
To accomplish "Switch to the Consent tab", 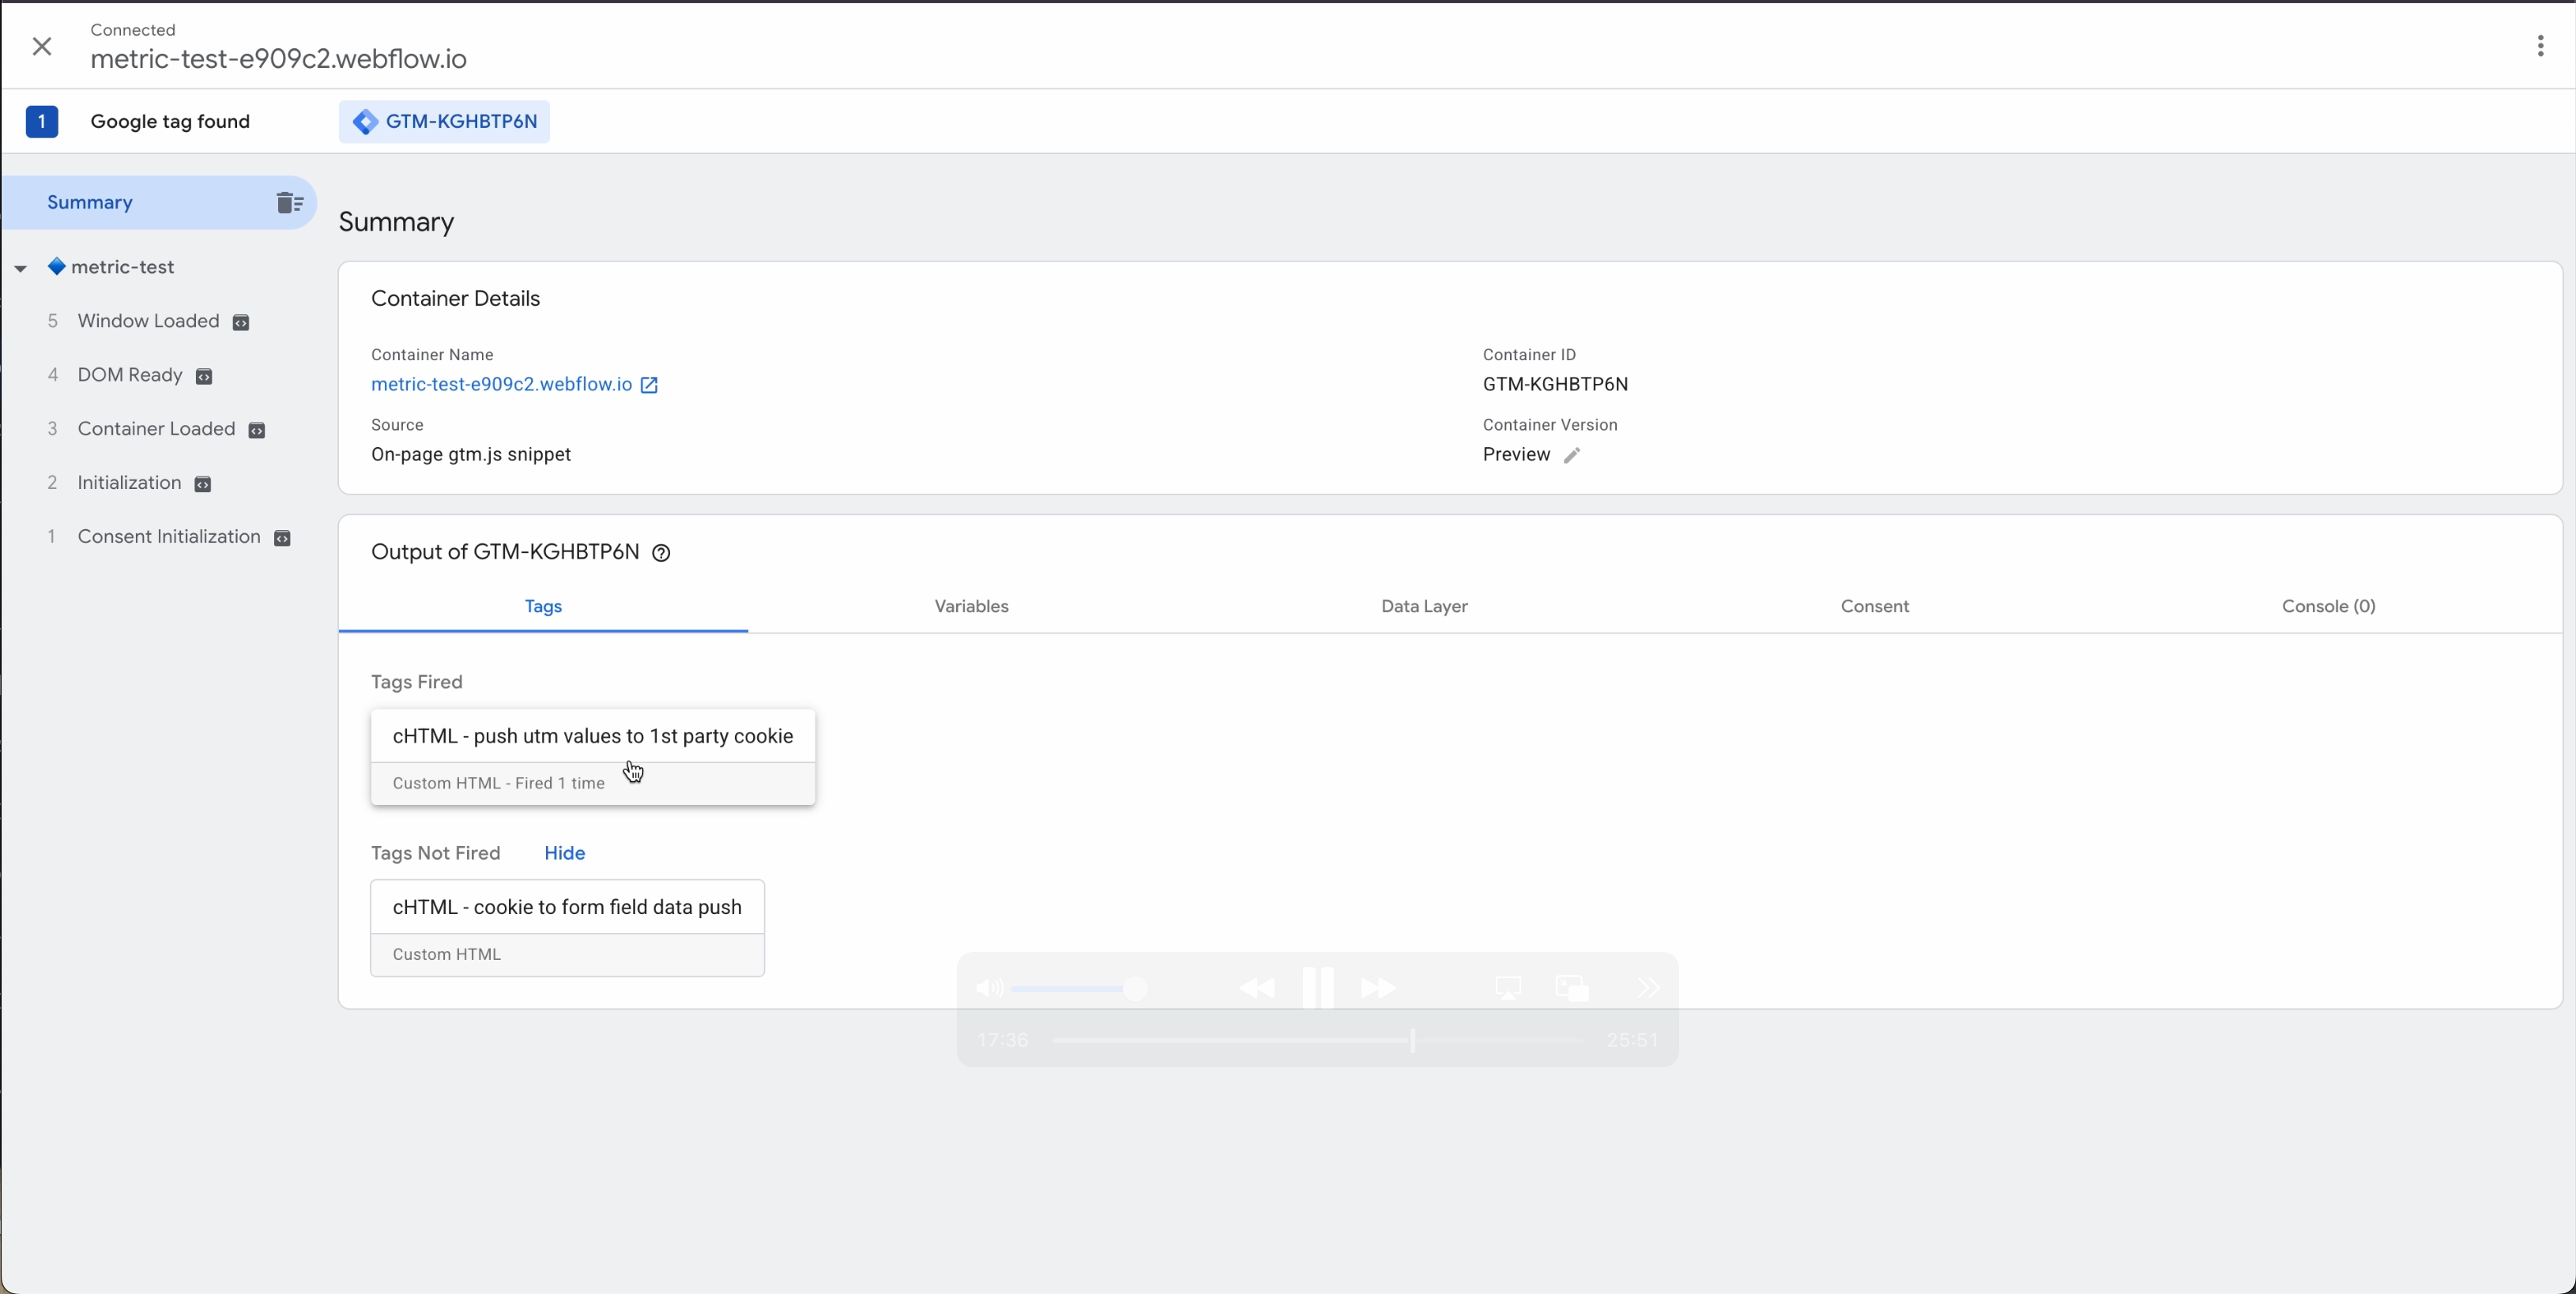I will (x=1874, y=606).
